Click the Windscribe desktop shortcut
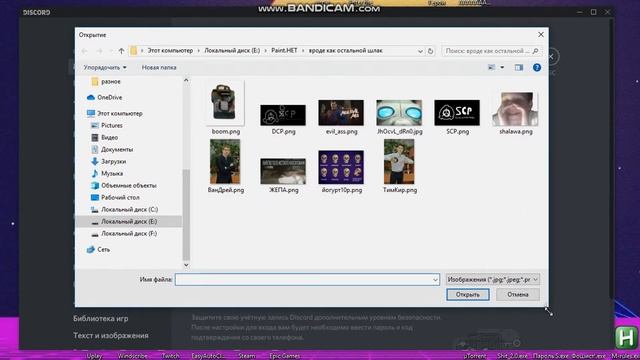 [132, 356]
